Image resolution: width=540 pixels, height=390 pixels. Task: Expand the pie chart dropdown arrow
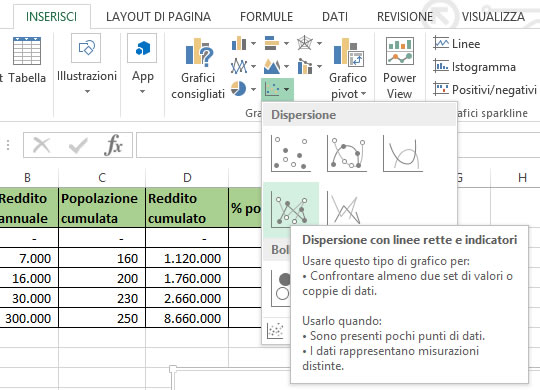[x=253, y=89]
